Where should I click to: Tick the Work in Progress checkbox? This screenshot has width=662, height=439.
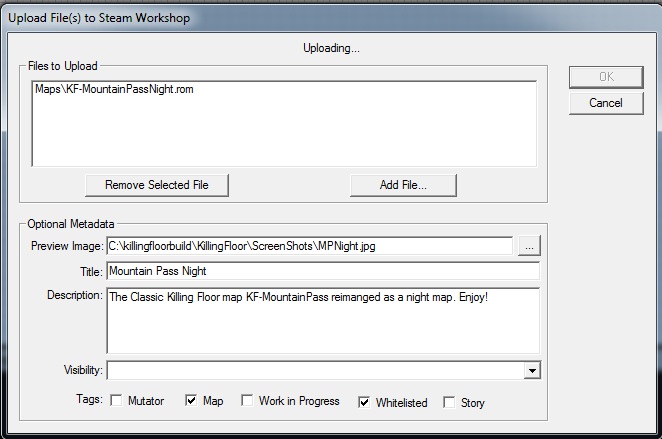click(x=247, y=400)
